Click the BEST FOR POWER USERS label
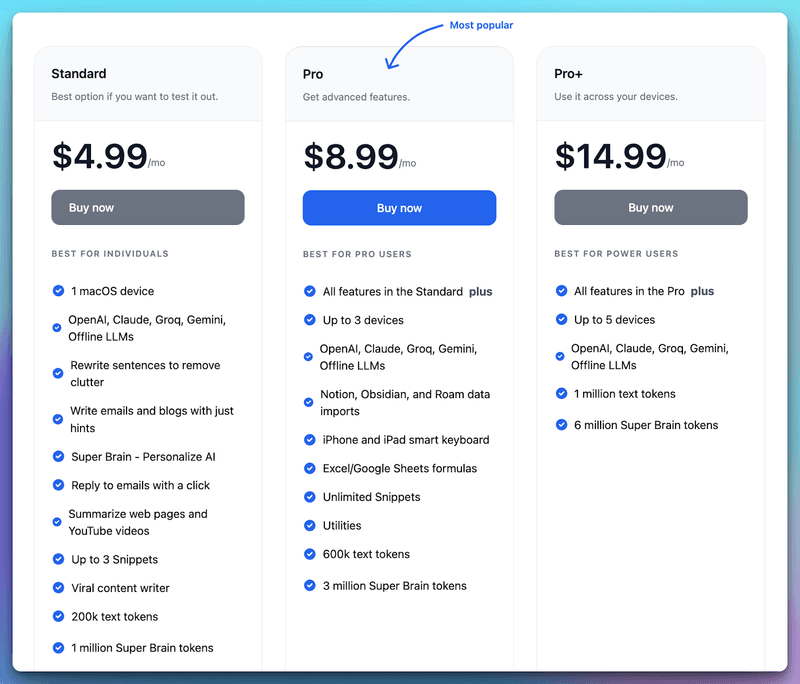 point(615,254)
